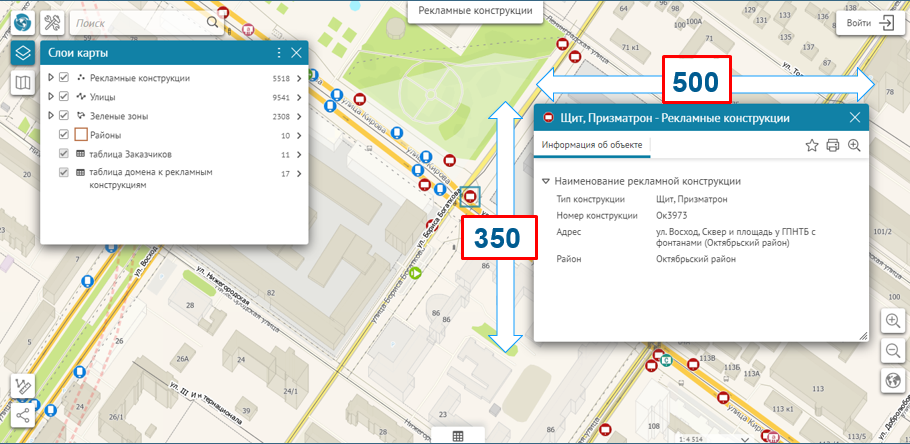Print object info with printer icon
910x444 pixels.
click(x=832, y=146)
